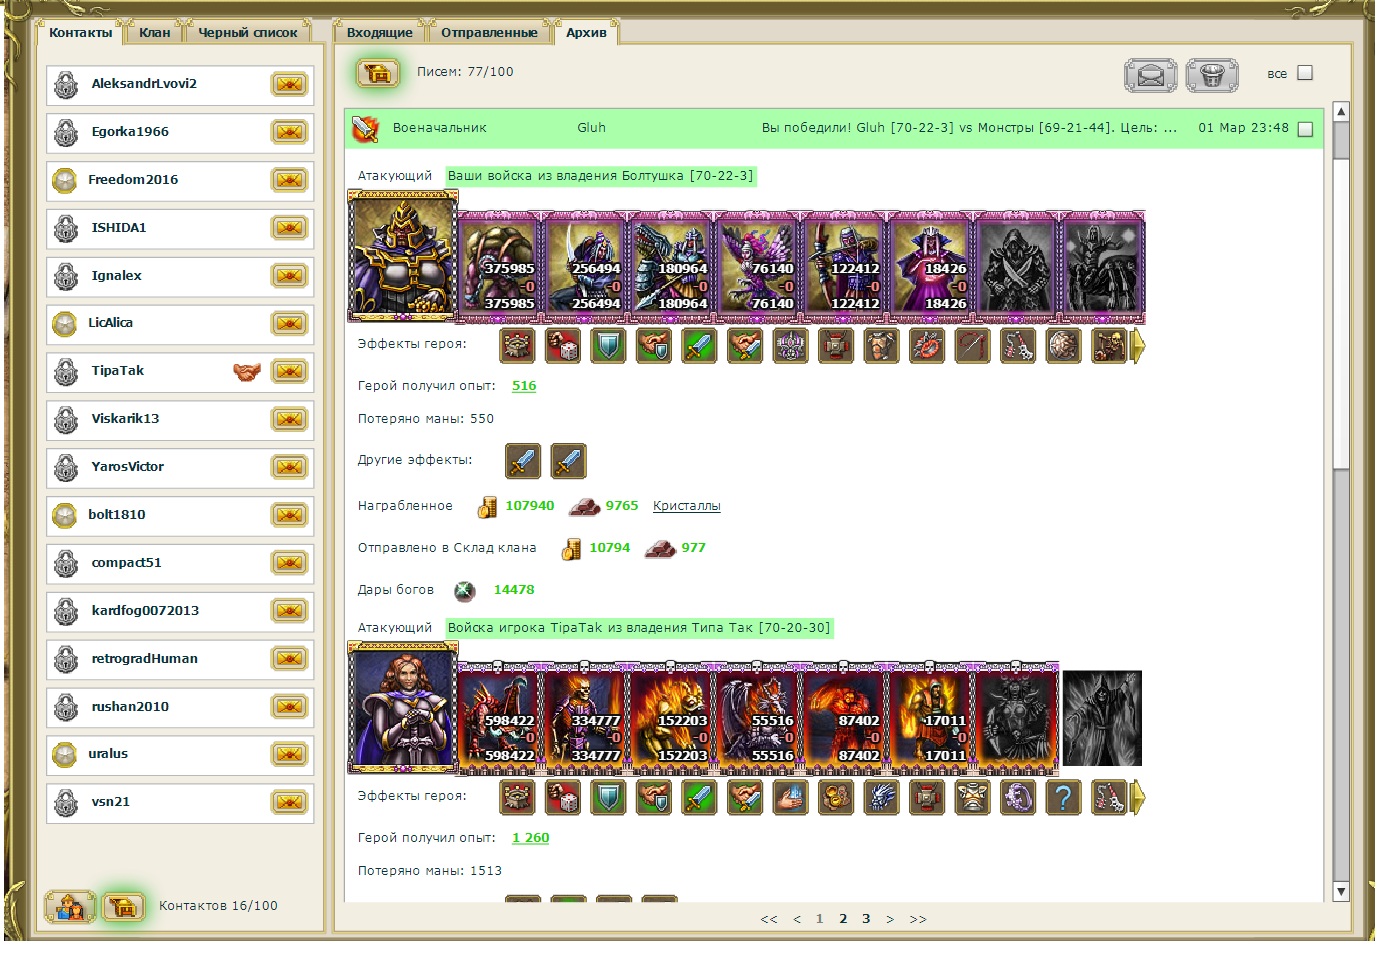Open mail icon for vsn21
Screen dimensions: 1384x954
[290, 802]
